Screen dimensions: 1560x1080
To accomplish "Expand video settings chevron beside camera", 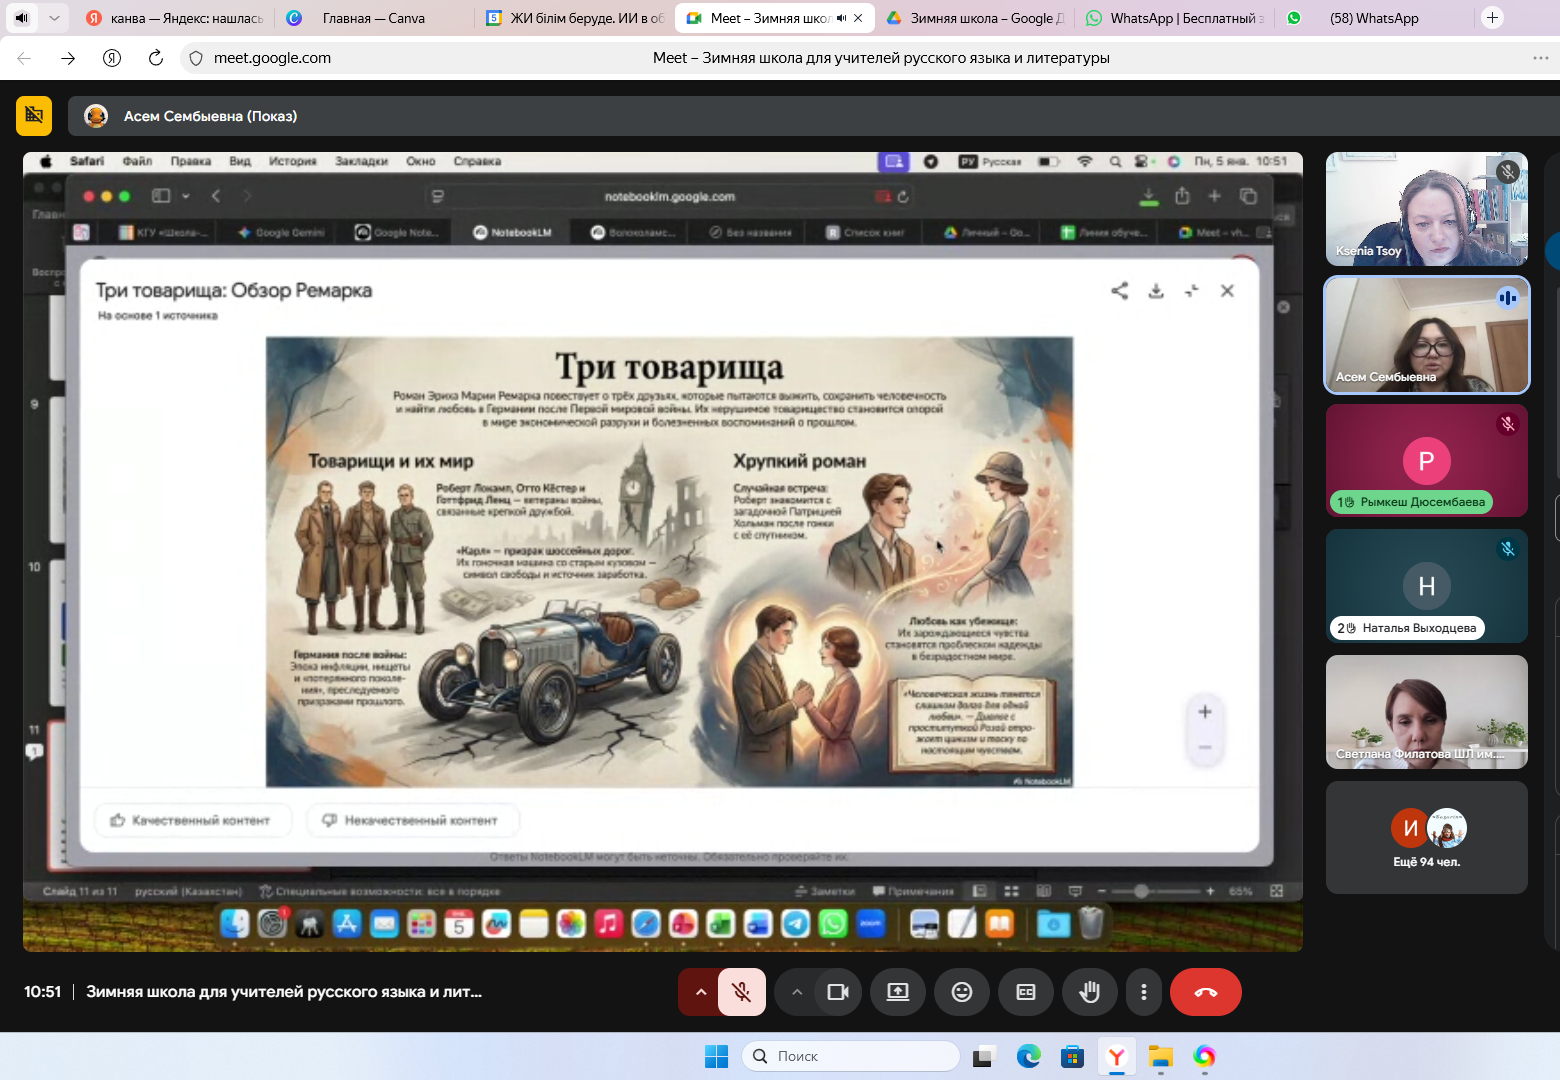I will [x=796, y=992].
